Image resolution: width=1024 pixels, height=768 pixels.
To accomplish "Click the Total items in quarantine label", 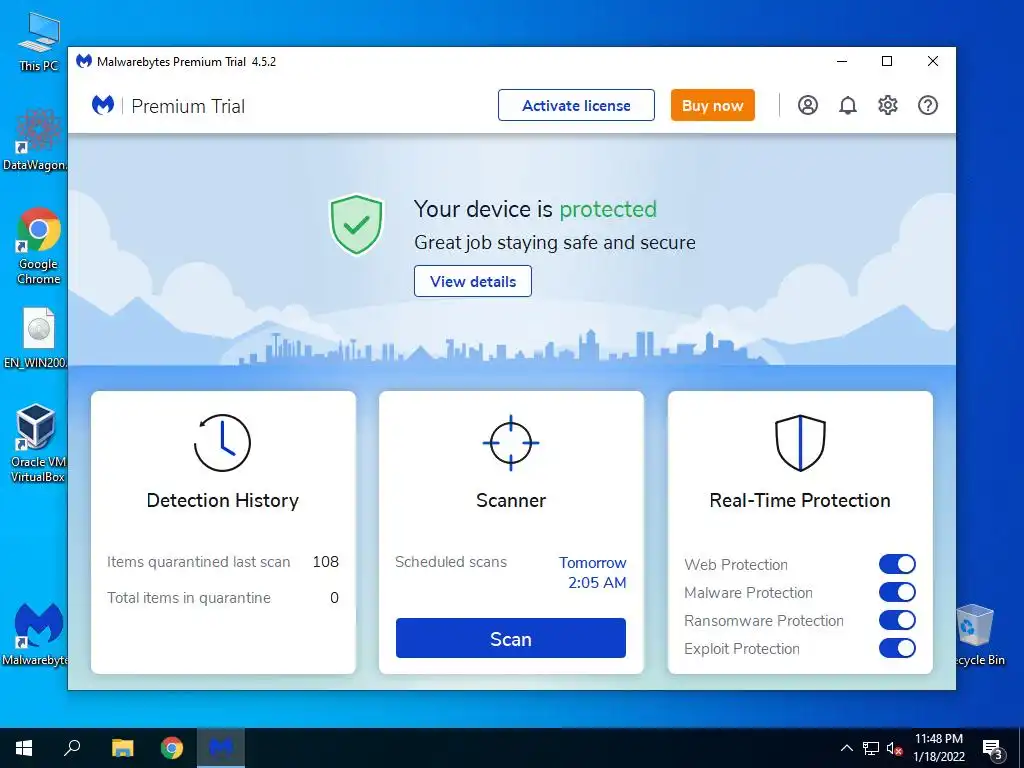I will point(189,598).
